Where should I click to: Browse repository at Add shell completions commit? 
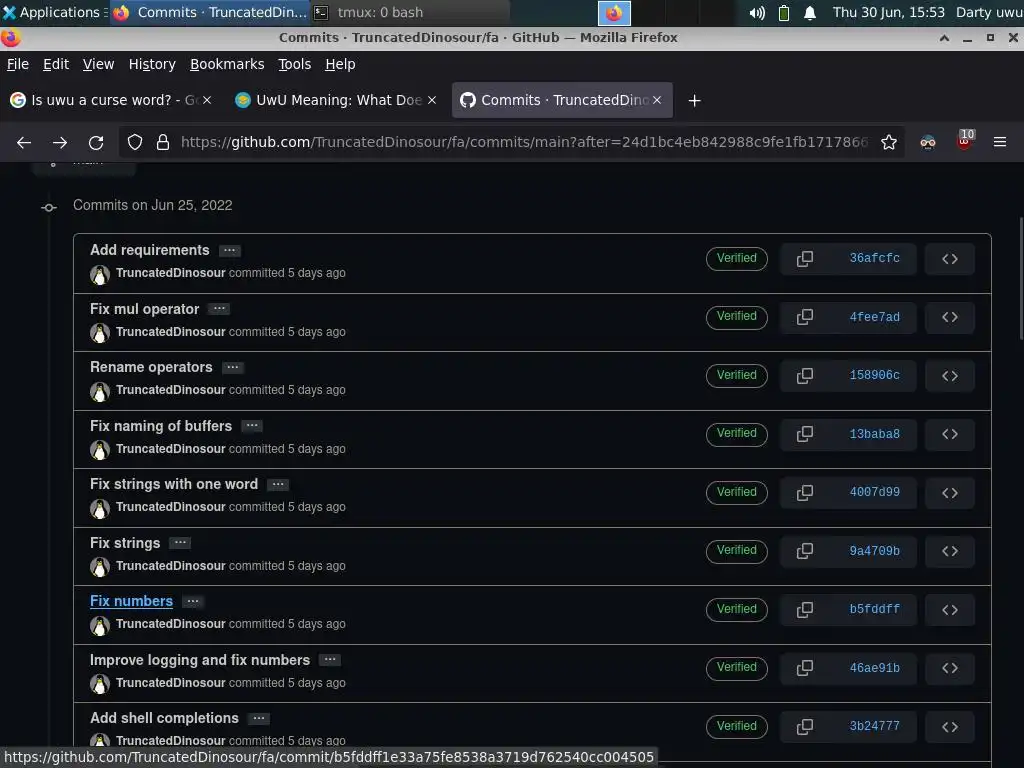point(950,726)
